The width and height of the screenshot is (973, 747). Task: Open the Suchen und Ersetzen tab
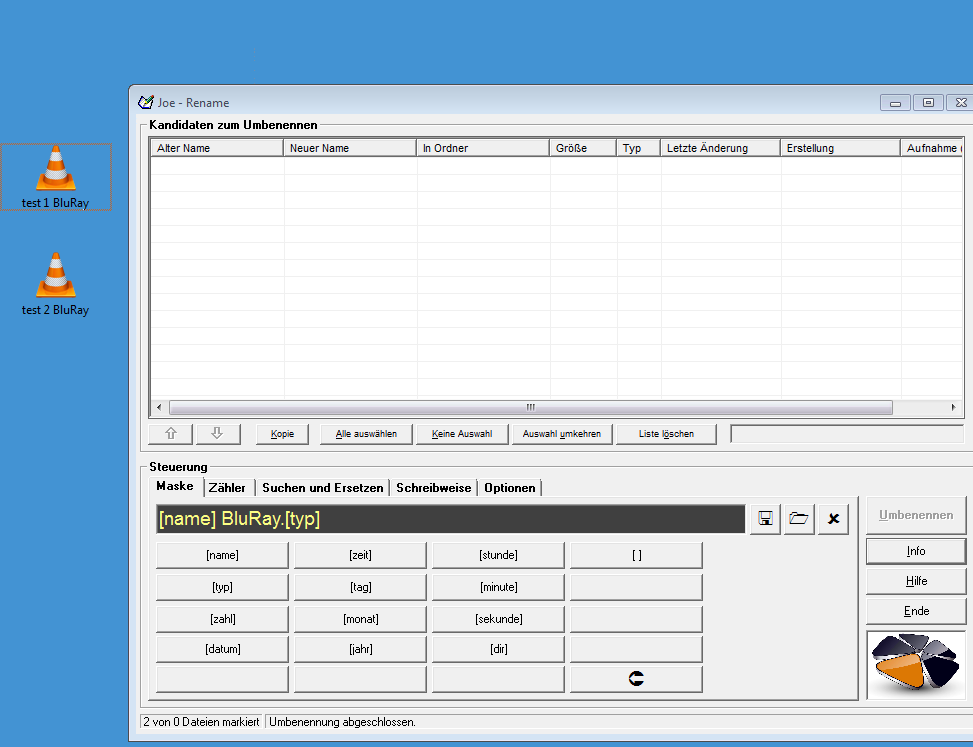(323, 488)
